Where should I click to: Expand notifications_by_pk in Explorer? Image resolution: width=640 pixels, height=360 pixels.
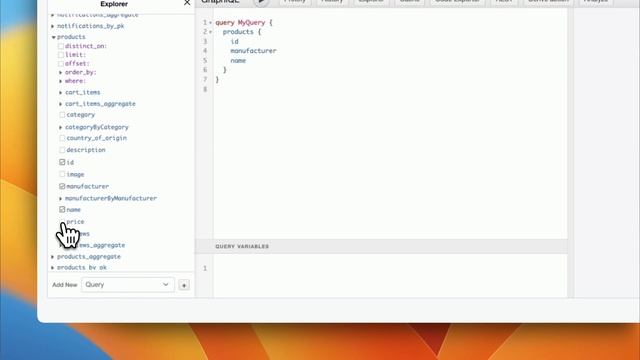[x=53, y=26]
